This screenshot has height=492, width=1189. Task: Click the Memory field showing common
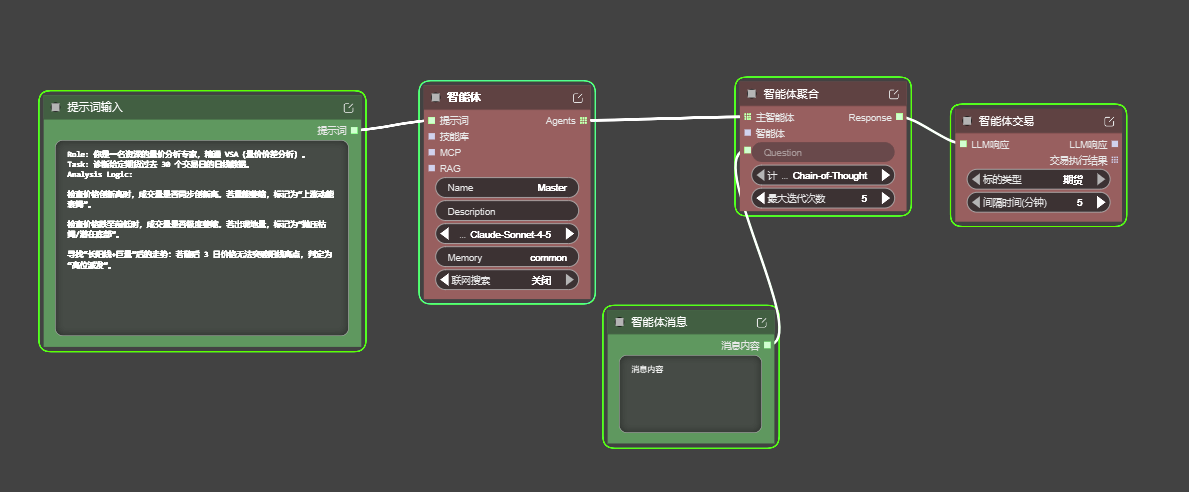[x=507, y=258]
